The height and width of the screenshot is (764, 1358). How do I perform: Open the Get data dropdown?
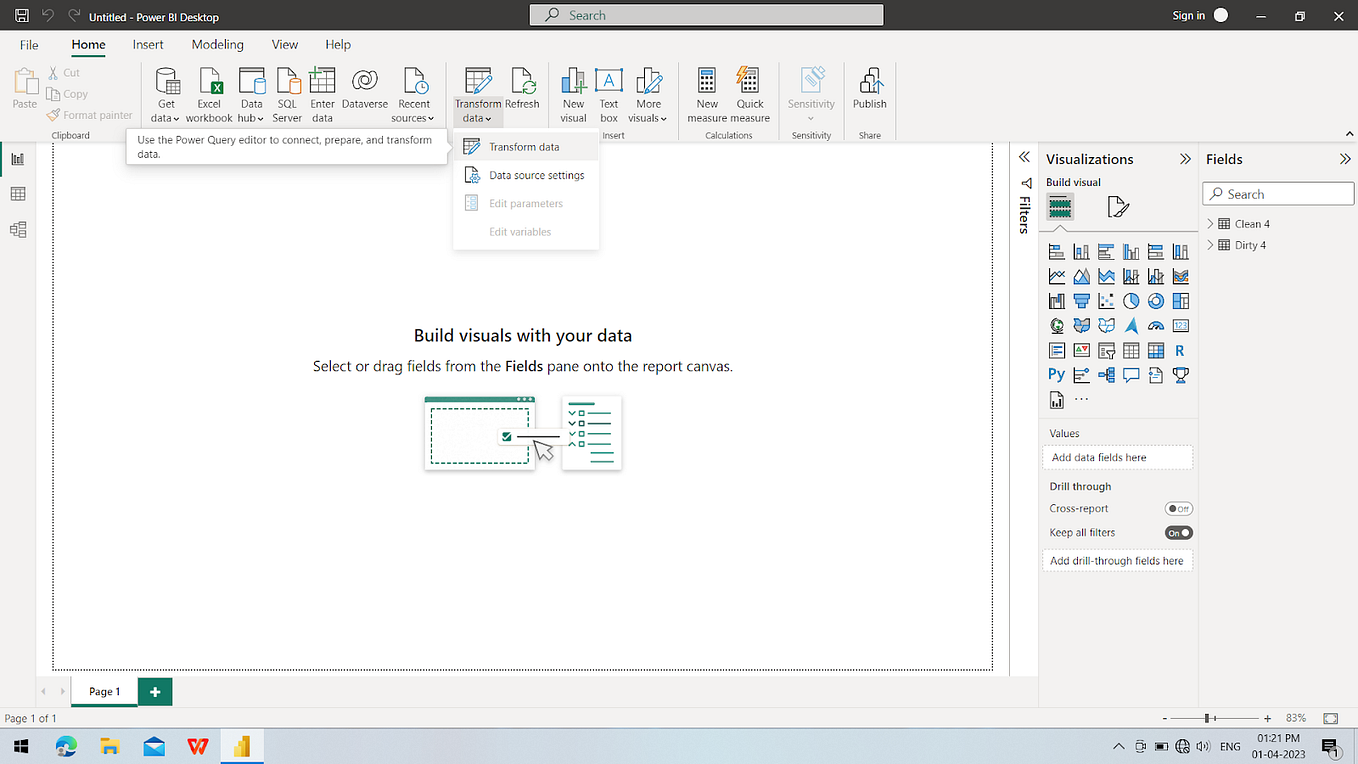[166, 96]
